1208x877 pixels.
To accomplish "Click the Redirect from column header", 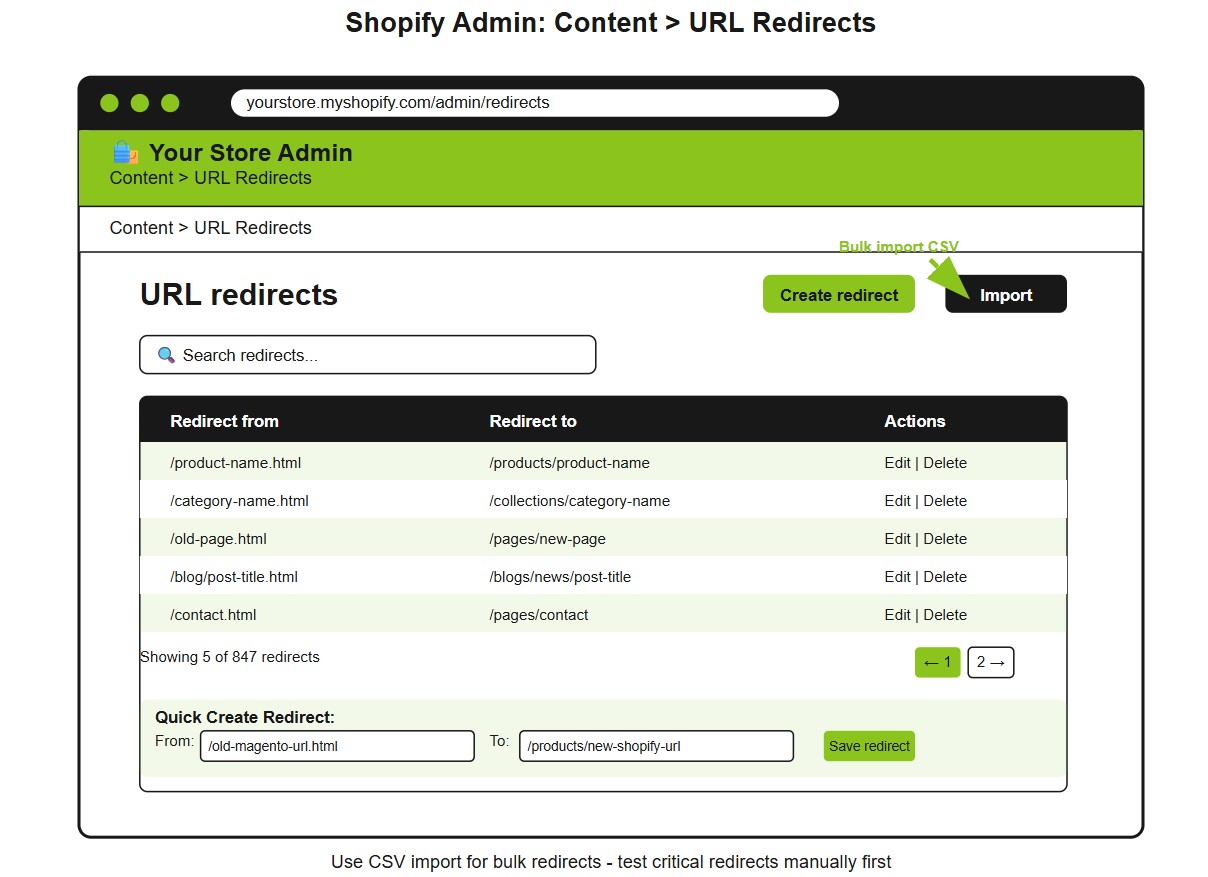I will pos(224,421).
